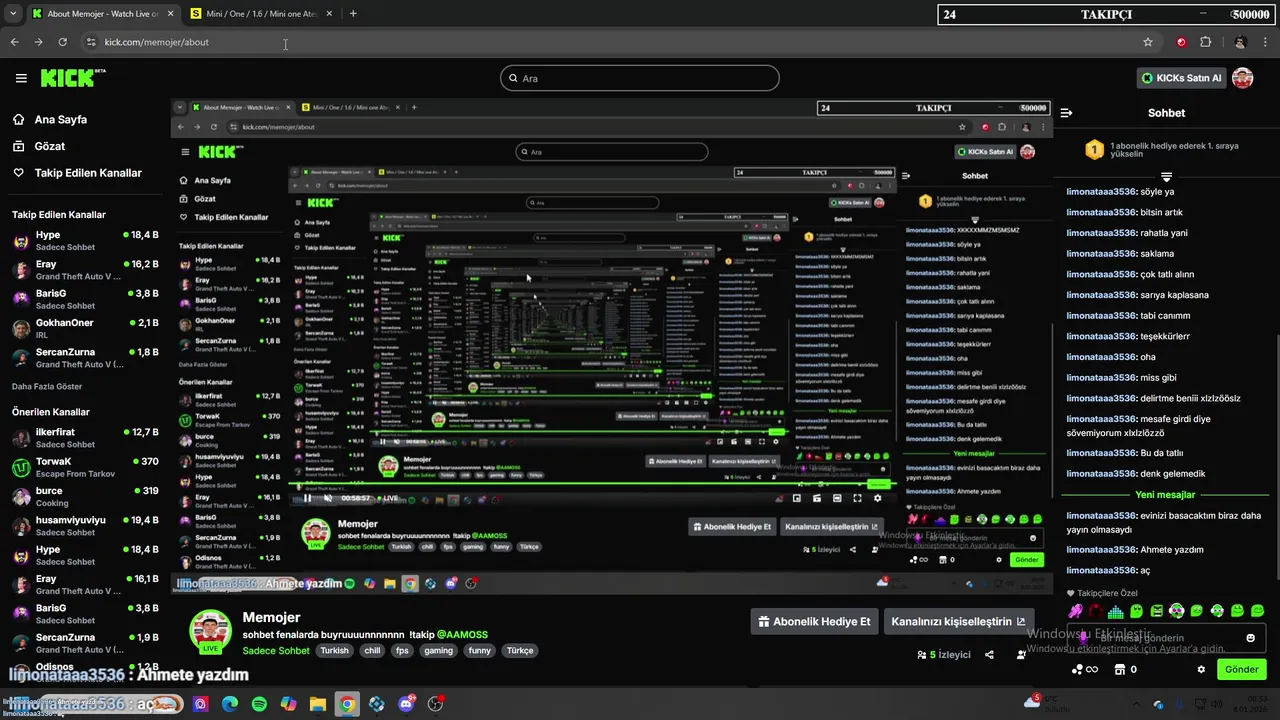Navigate to Gözat
Screen dimensions: 1280x720
pyautogui.click(x=50, y=146)
